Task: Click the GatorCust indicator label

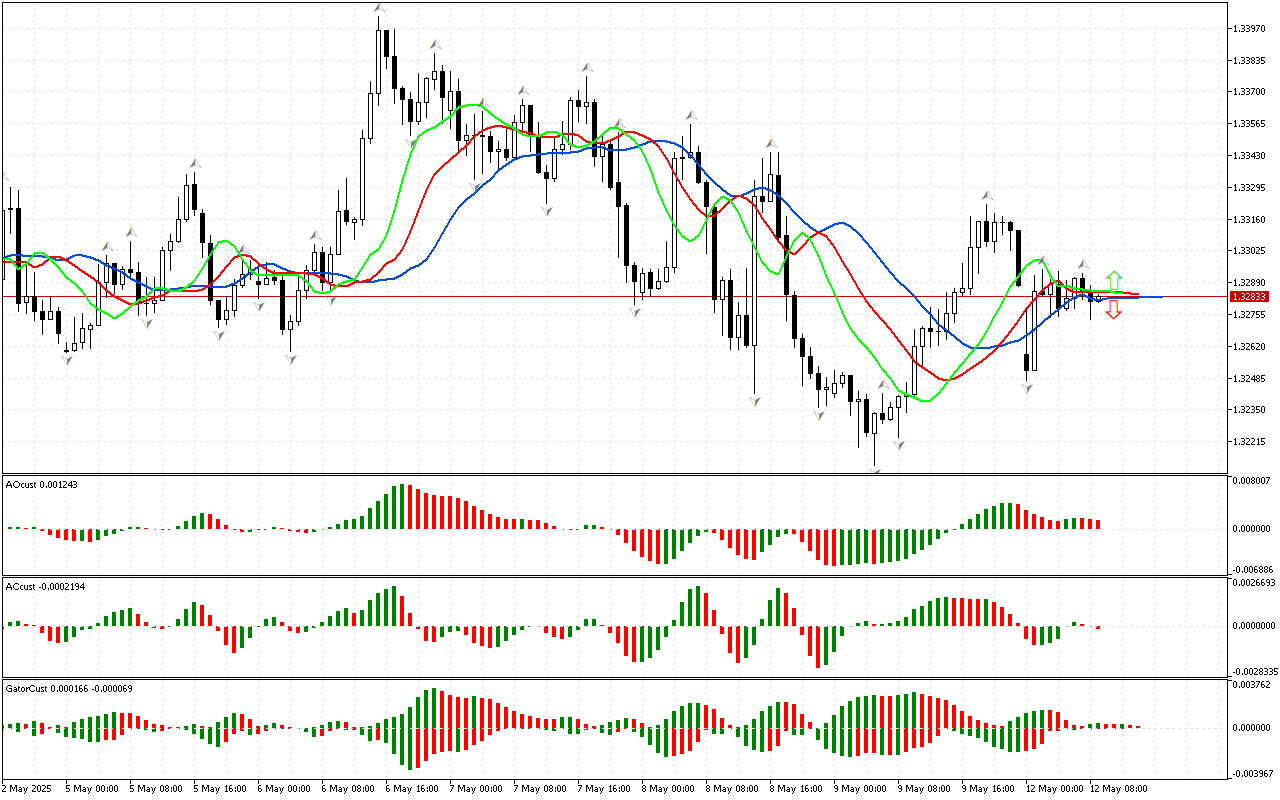Action: pos(69,688)
